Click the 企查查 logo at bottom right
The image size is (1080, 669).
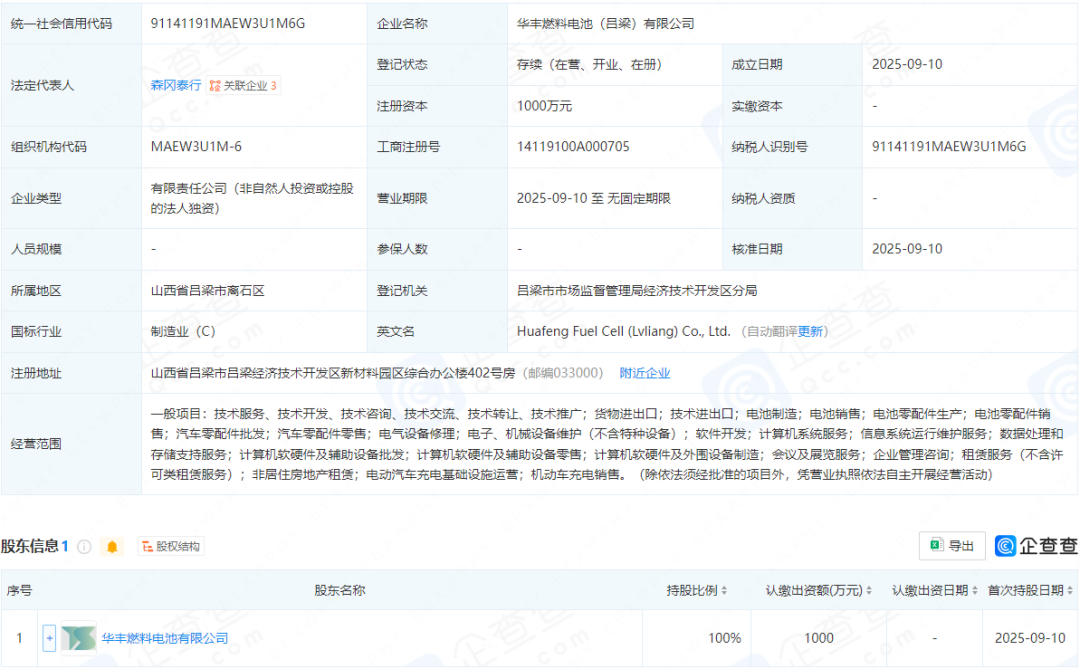1037,546
